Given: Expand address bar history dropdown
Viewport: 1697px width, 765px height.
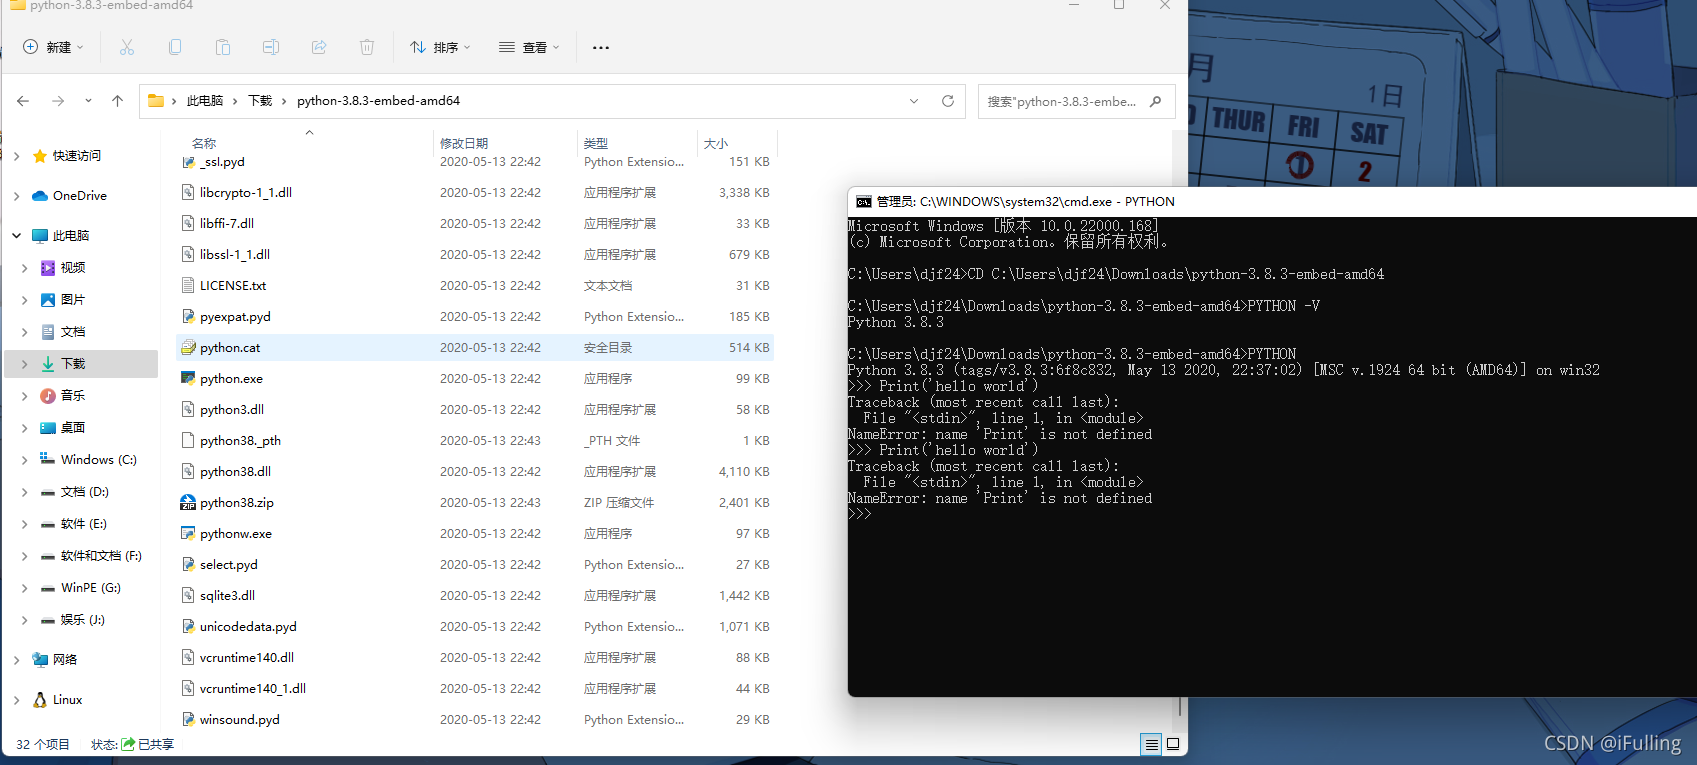Looking at the screenshot, I should click(914, 101).
